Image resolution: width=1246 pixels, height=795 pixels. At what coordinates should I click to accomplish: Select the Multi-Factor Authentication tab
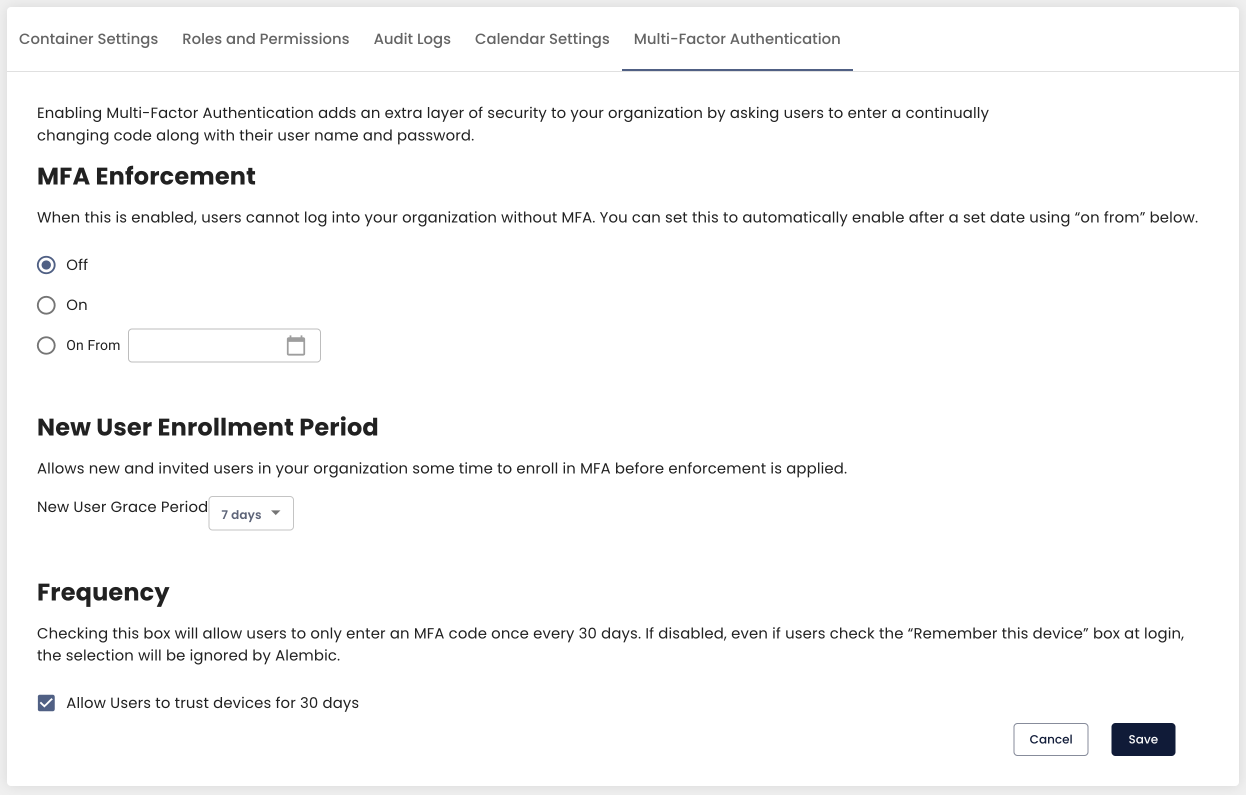(736, 39)
